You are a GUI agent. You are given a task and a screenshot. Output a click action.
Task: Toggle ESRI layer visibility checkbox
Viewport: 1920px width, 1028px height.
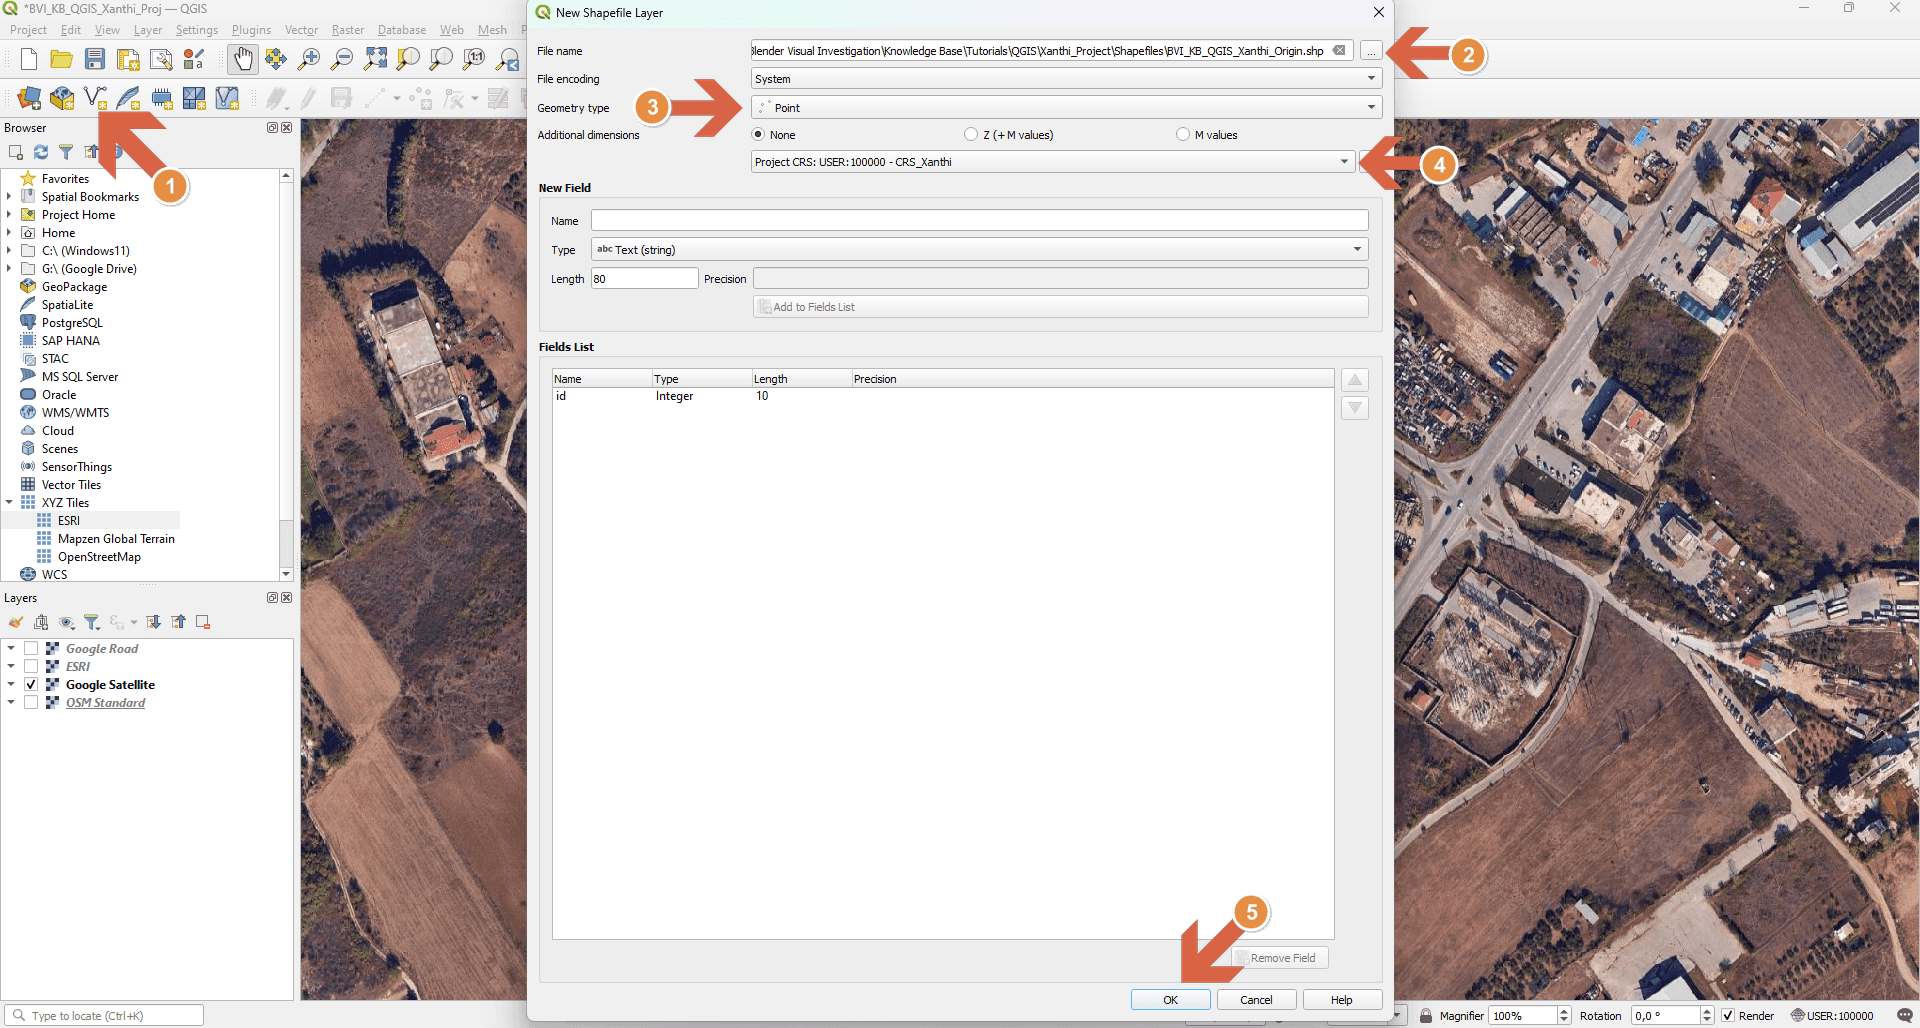coord(31,667)
